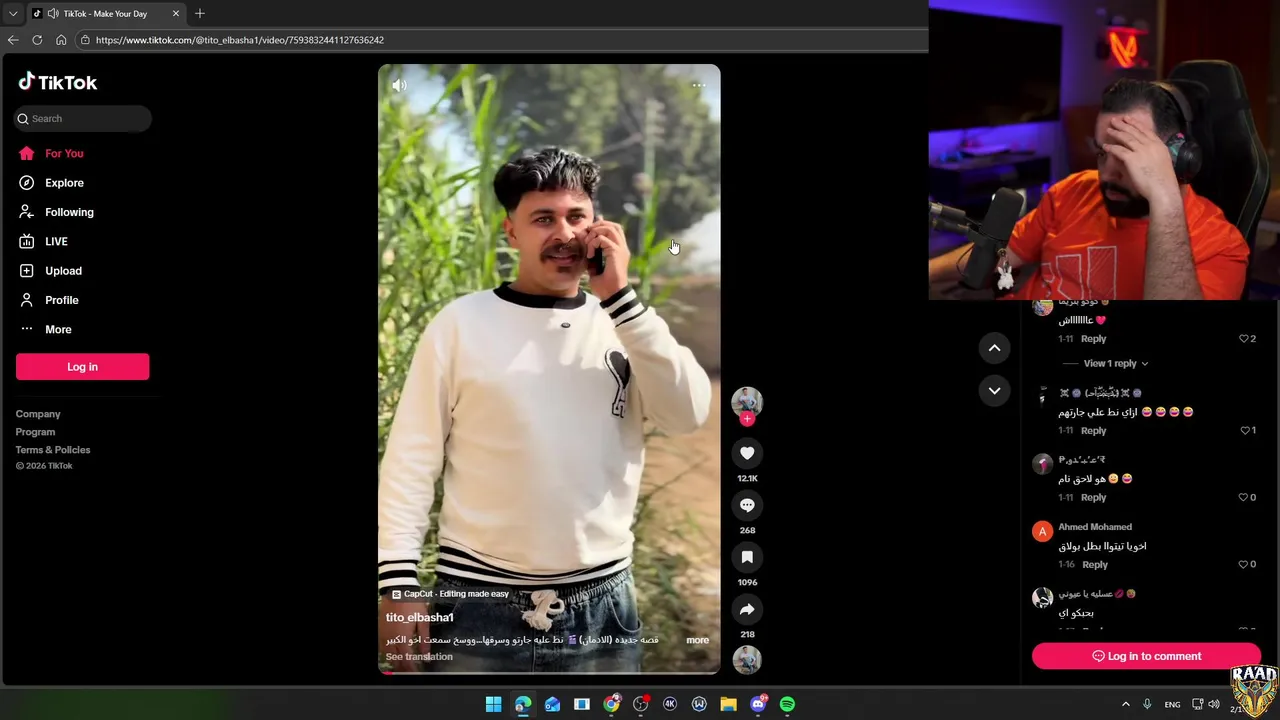This screenshot has width=1280, height=720.
Task: Open a new browser tab with plus
Action: click(x=200, y=13)
